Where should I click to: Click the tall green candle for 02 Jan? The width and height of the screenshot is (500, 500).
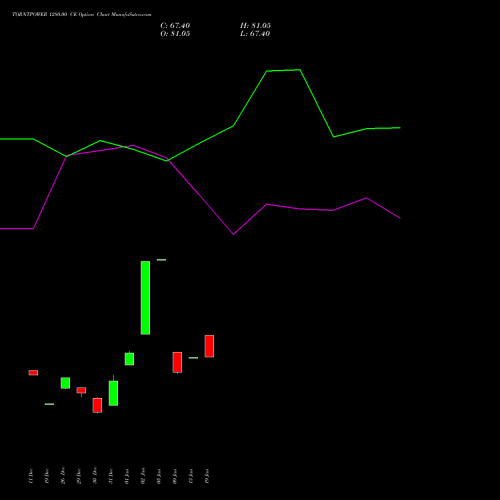pos(145,298)
